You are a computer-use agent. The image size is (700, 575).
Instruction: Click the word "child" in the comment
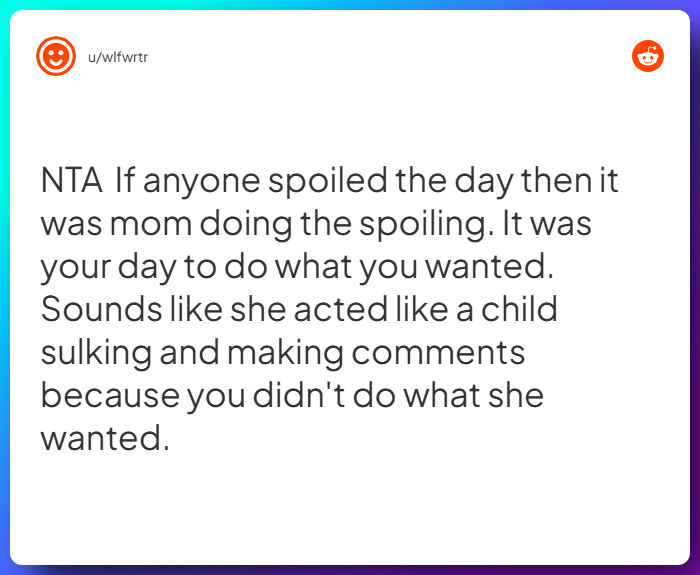click(519, 309)
